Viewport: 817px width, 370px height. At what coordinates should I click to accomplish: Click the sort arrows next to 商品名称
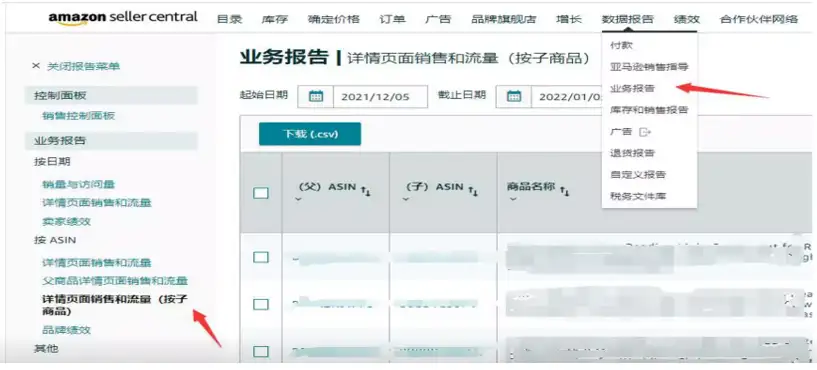[565, 190]
